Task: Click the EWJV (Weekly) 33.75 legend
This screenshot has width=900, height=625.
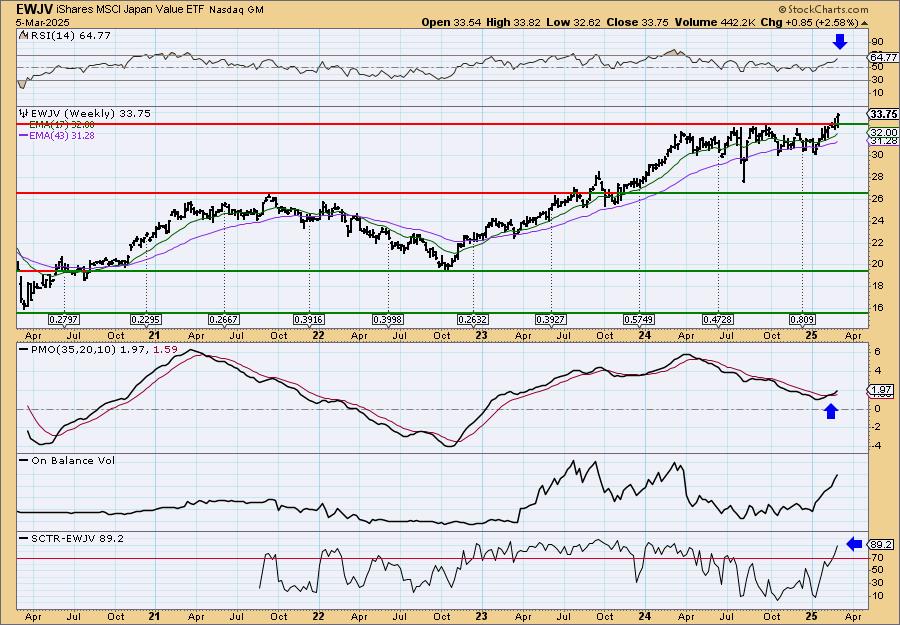Action: (x=91, y=114)
